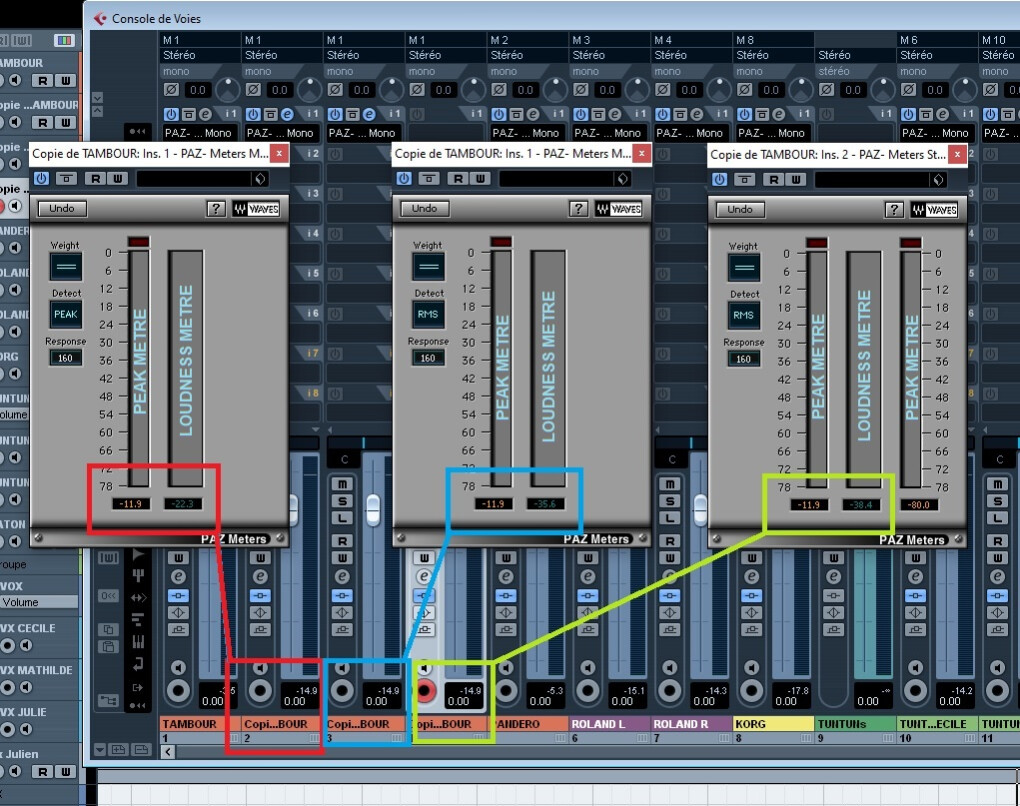1020x806 pixels.
Task: Open KORG channel edit settings (e button)
Action: (751, 576)
